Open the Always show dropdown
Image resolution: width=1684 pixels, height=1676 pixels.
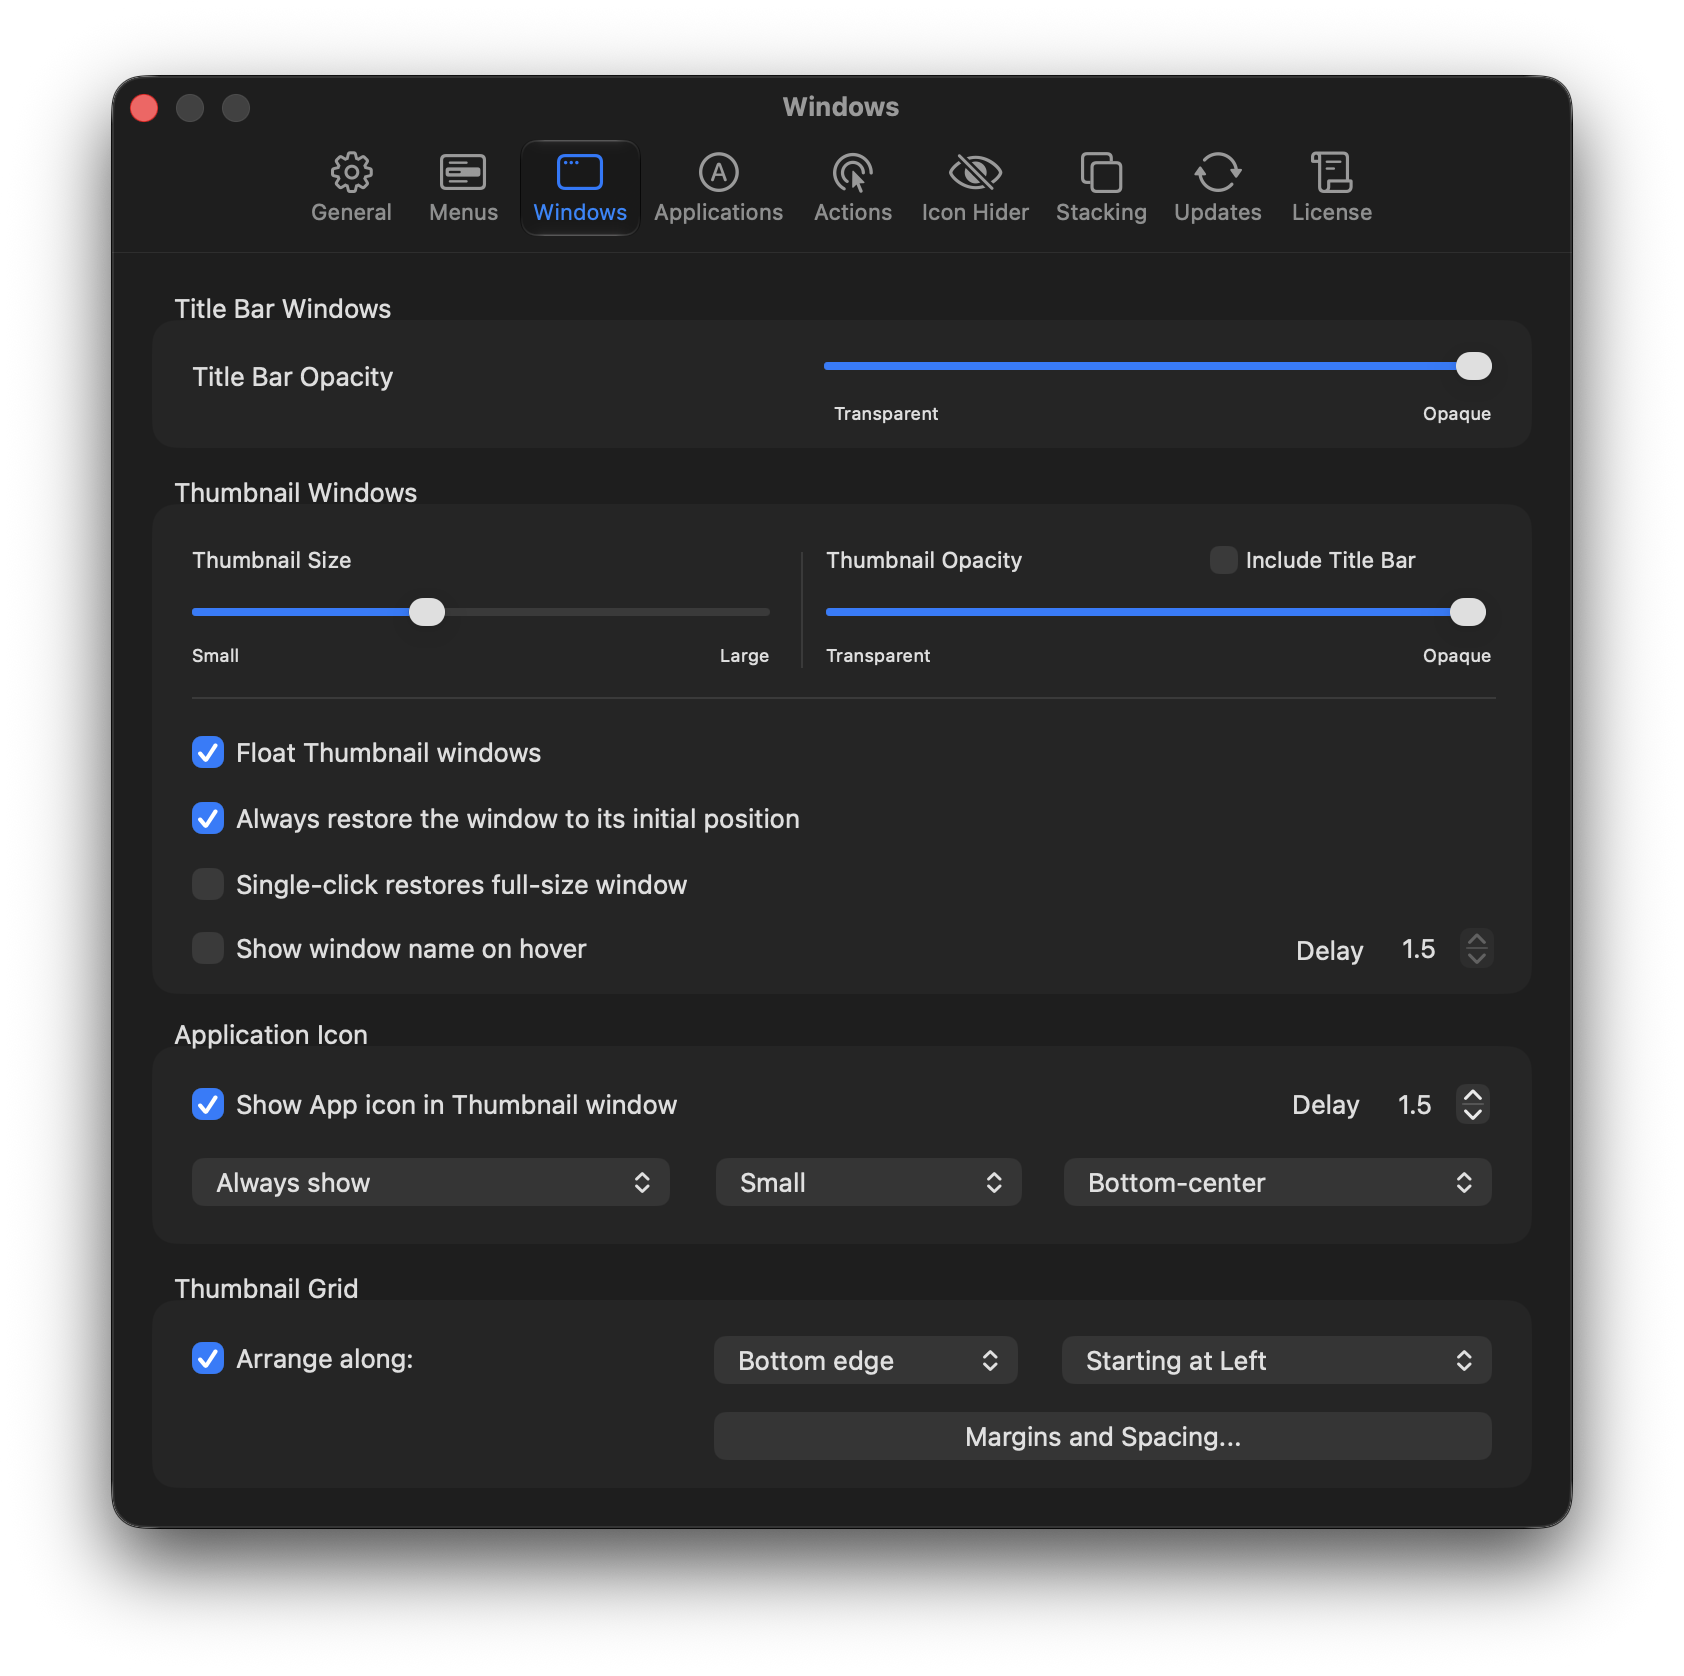(x=430, y=1182)
